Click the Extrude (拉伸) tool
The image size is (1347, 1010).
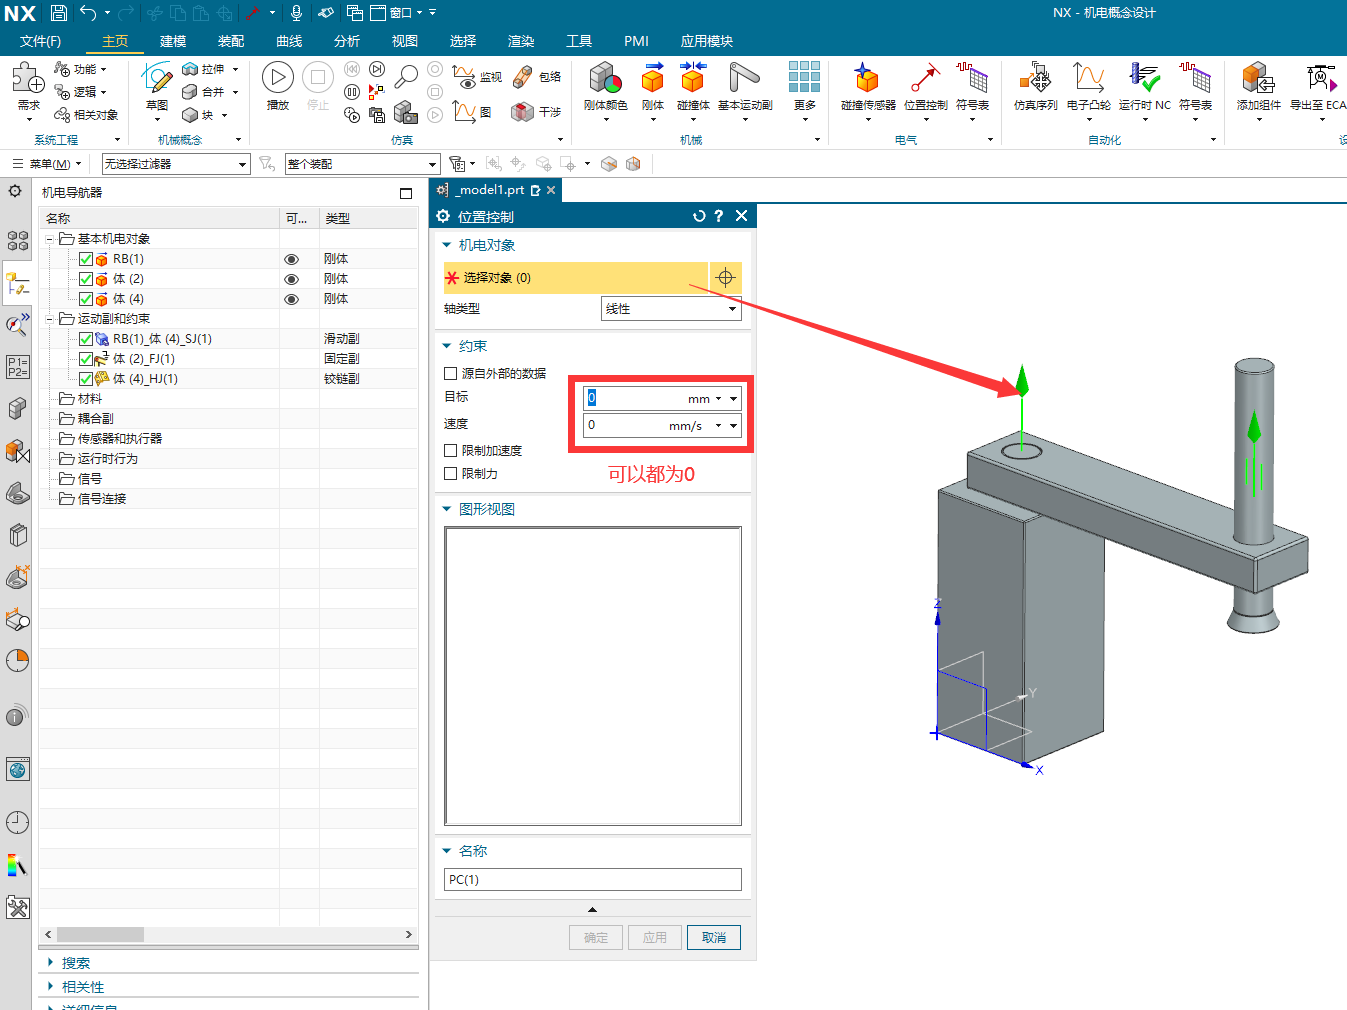pyautogui.click(x=204, y=69)
